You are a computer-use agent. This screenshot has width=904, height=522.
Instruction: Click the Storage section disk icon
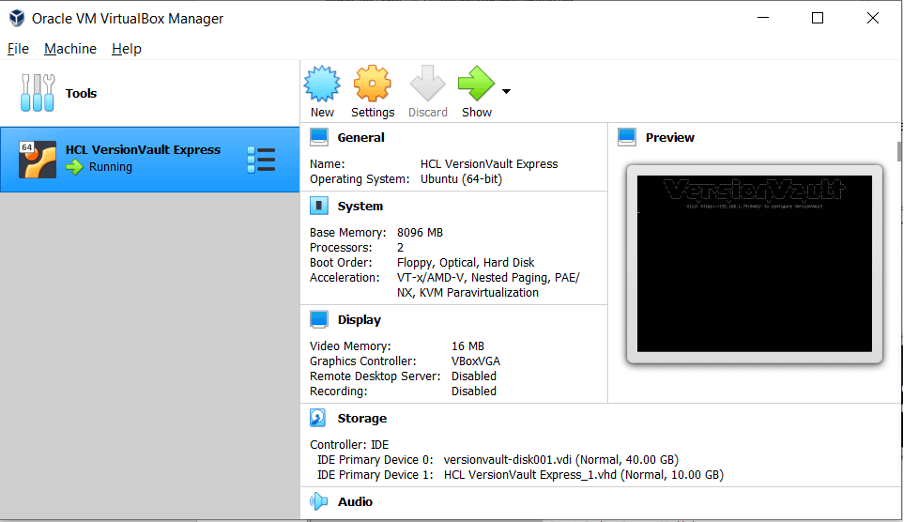(x=318, y=418)
